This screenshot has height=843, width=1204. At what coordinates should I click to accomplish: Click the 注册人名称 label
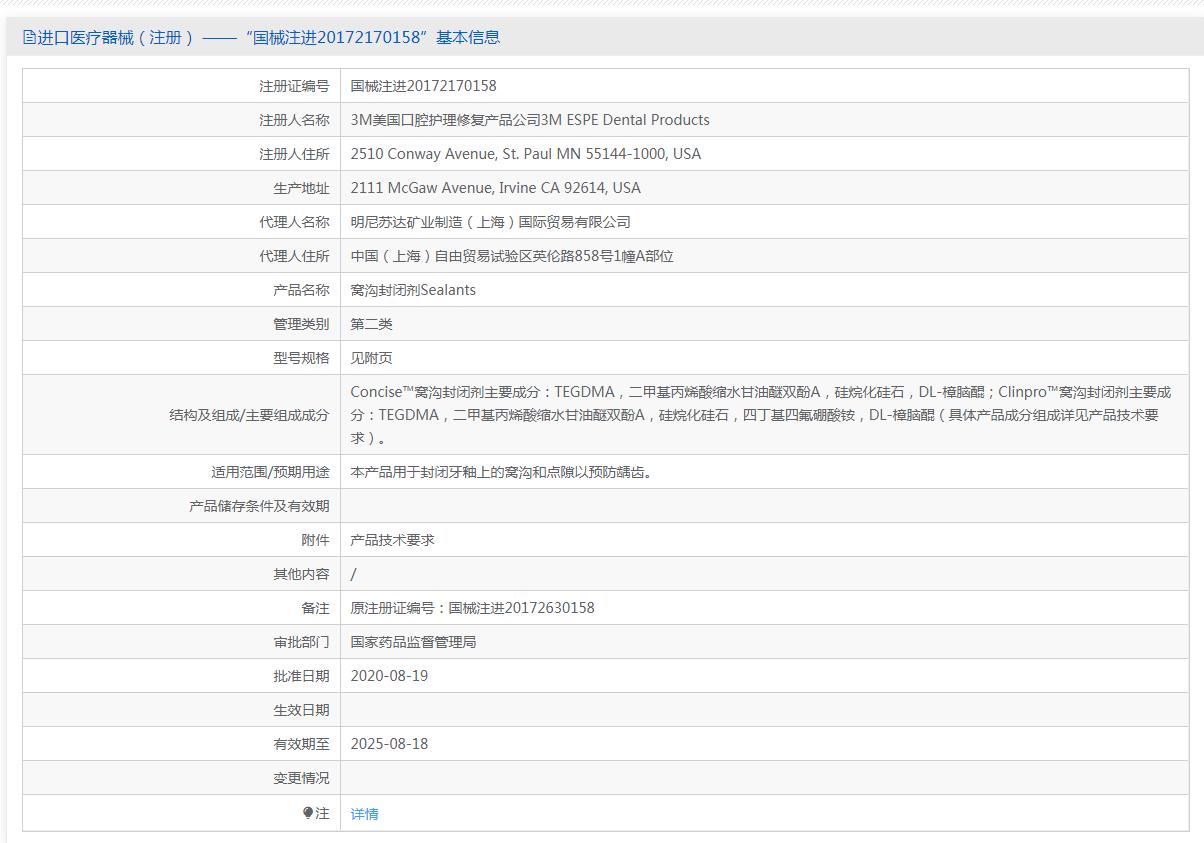[294, 120]
